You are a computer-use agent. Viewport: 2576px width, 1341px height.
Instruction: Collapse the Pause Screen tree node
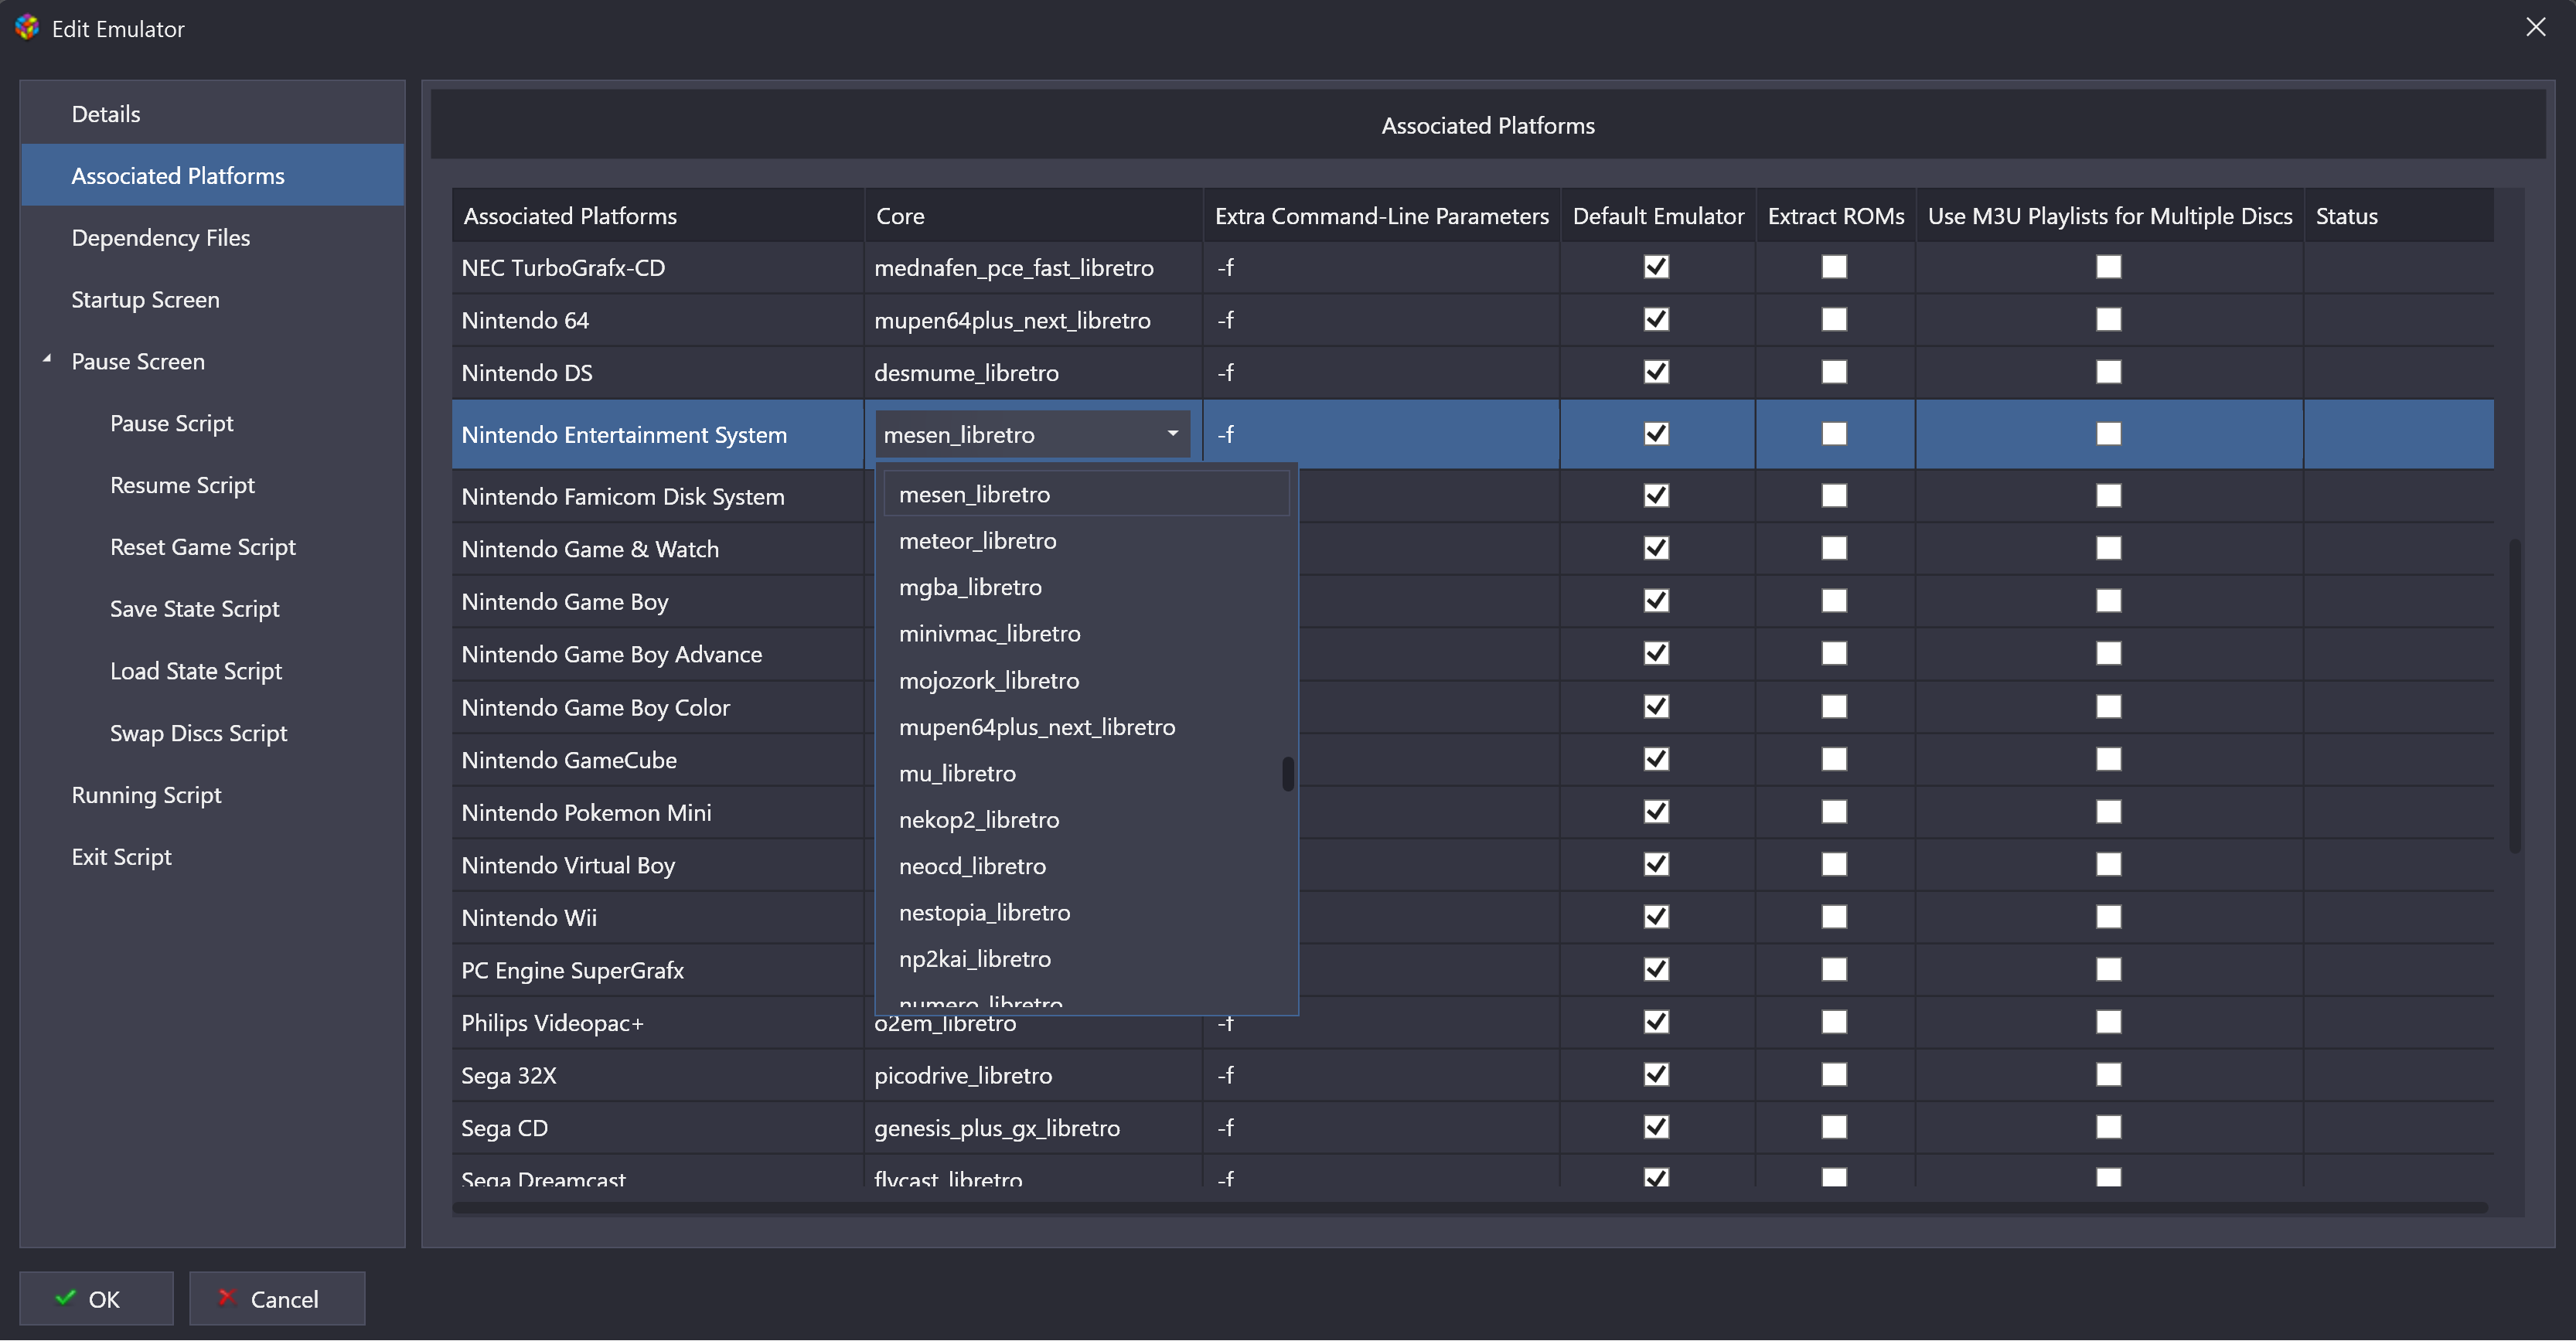click(x=47, y=358)
